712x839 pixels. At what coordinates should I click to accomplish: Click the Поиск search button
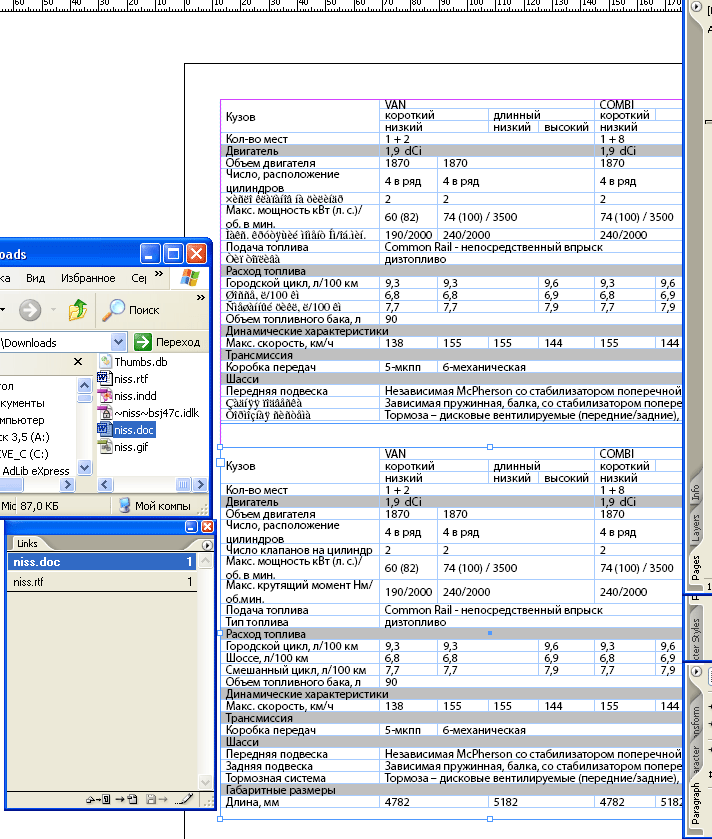[x=131, y=310]
